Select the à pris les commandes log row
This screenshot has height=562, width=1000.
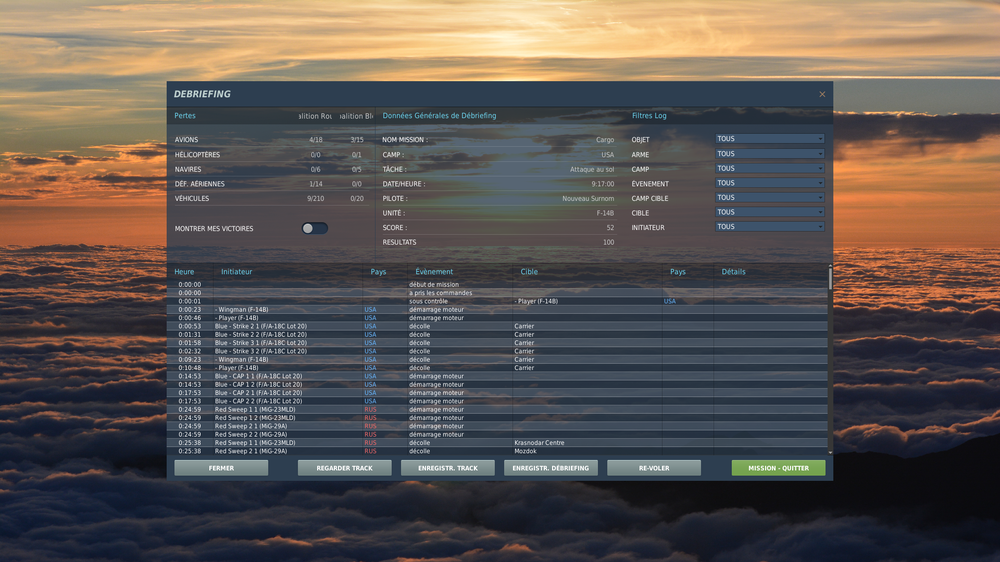[497, 293]
